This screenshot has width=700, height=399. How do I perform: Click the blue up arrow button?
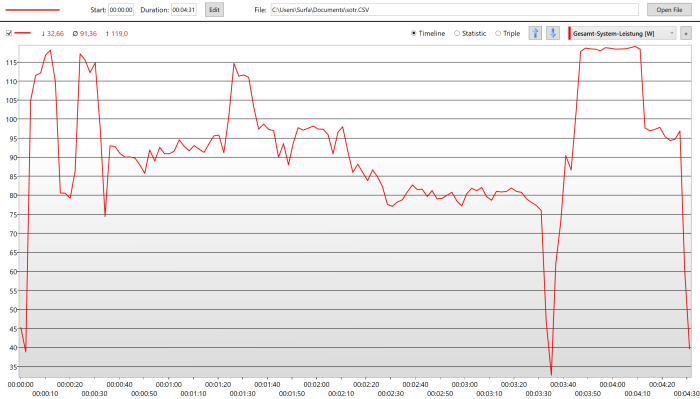point(535,33)
